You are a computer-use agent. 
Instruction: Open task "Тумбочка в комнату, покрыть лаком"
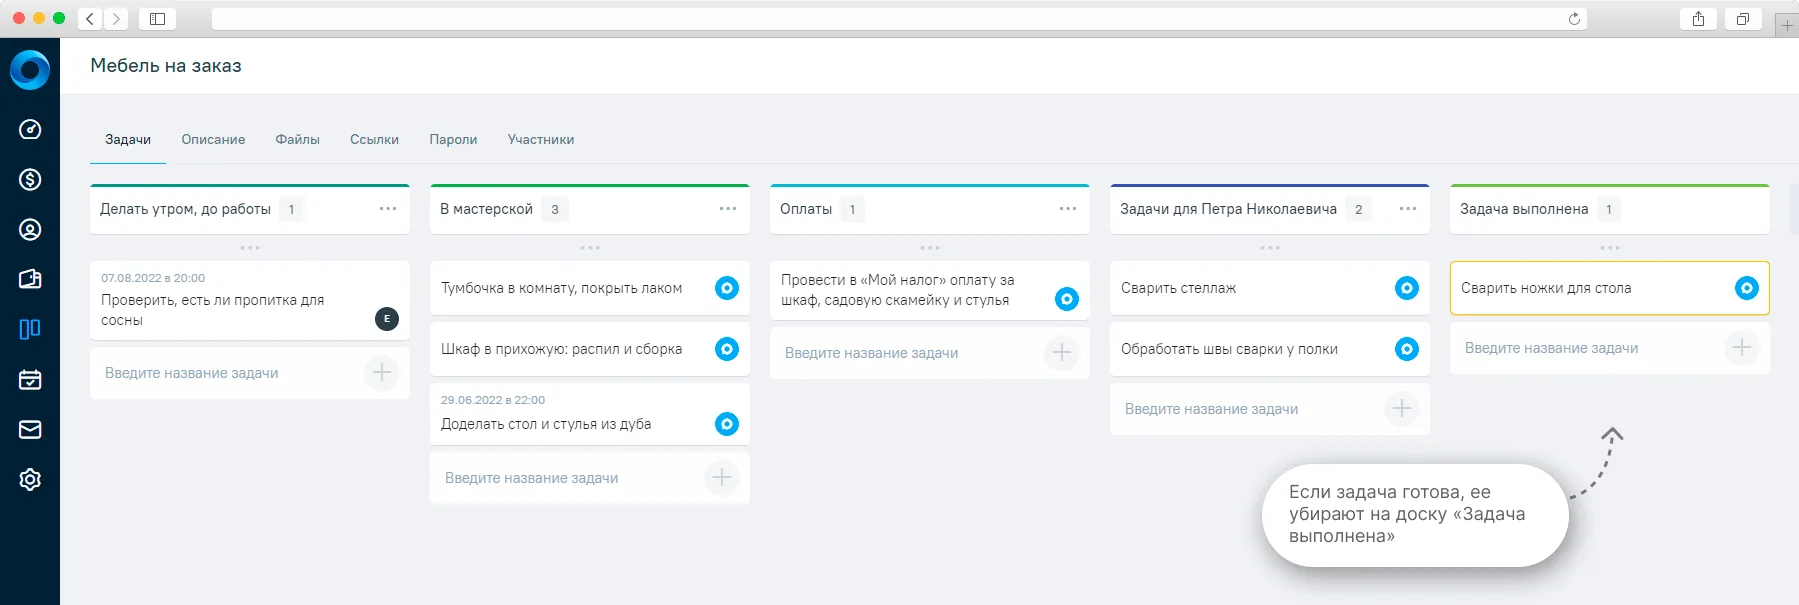tap(590, 288)
